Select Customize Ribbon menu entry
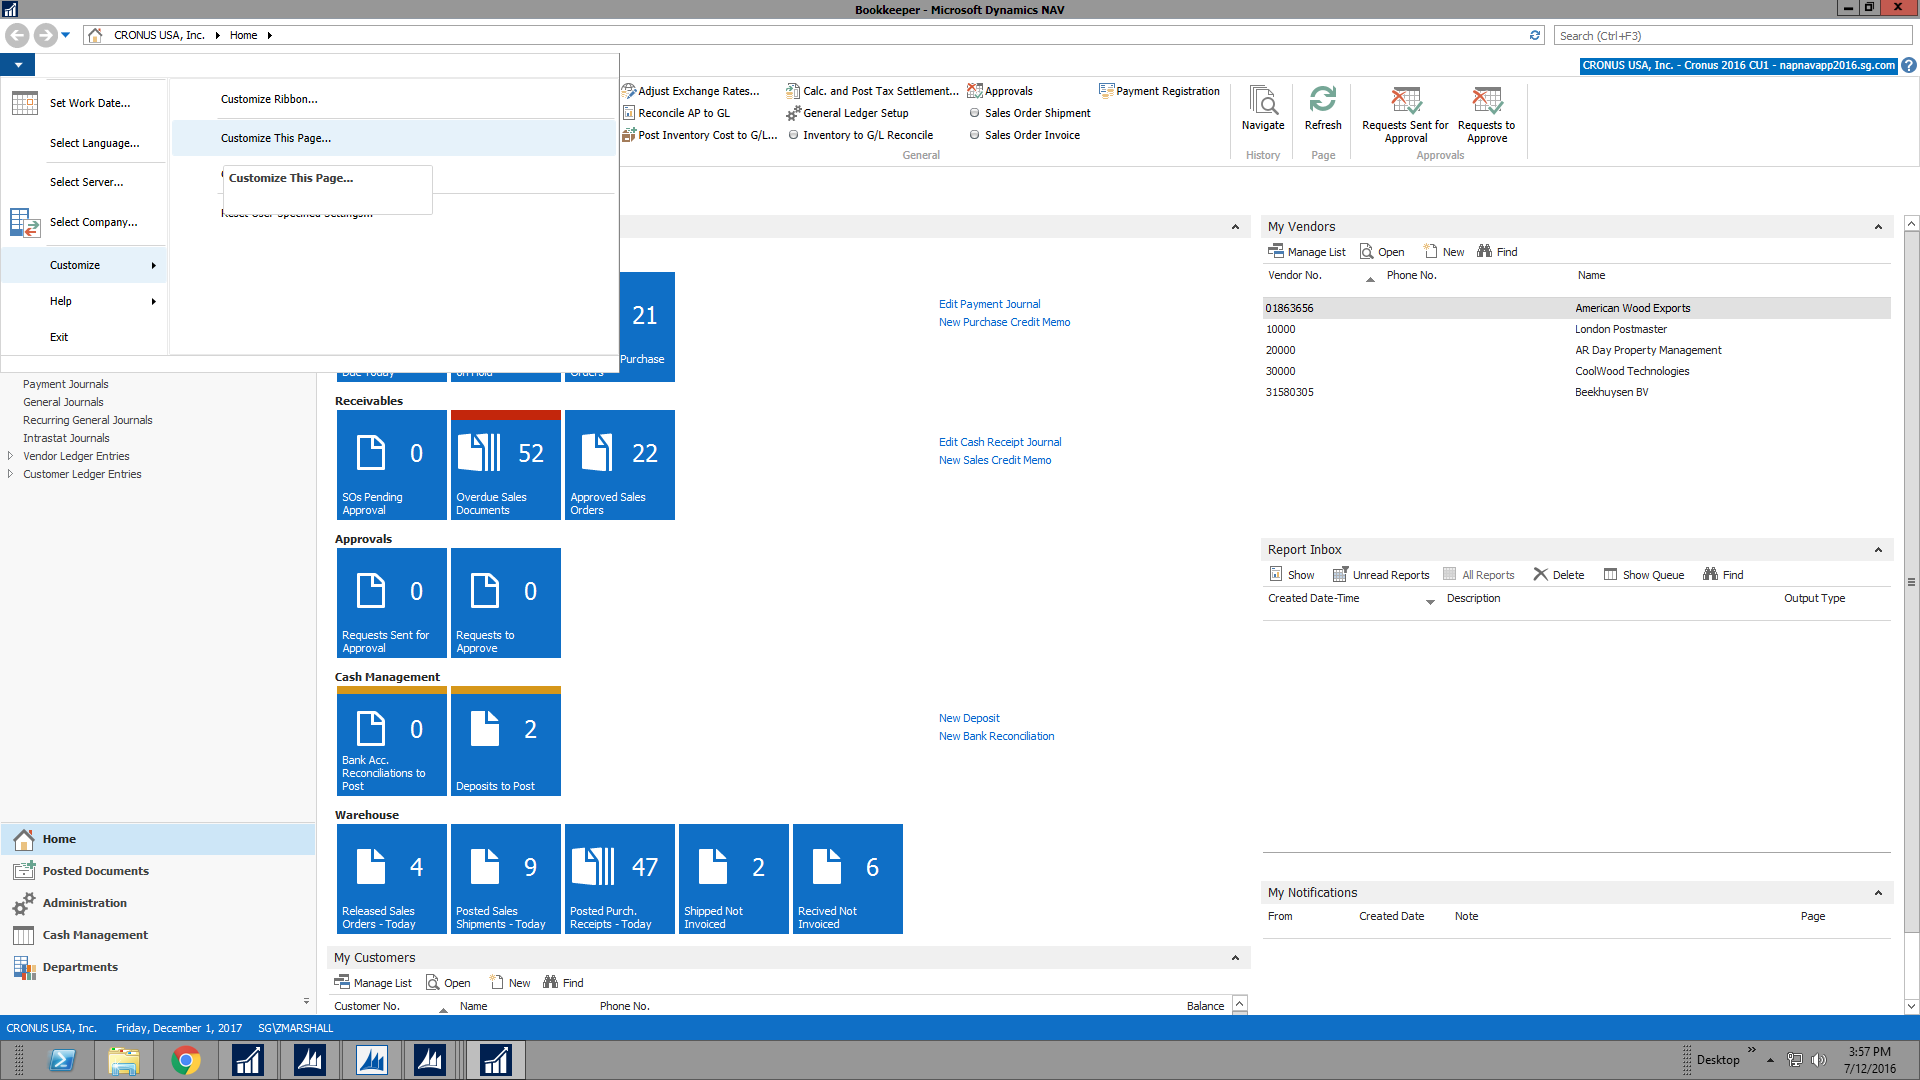 point(269,99)
